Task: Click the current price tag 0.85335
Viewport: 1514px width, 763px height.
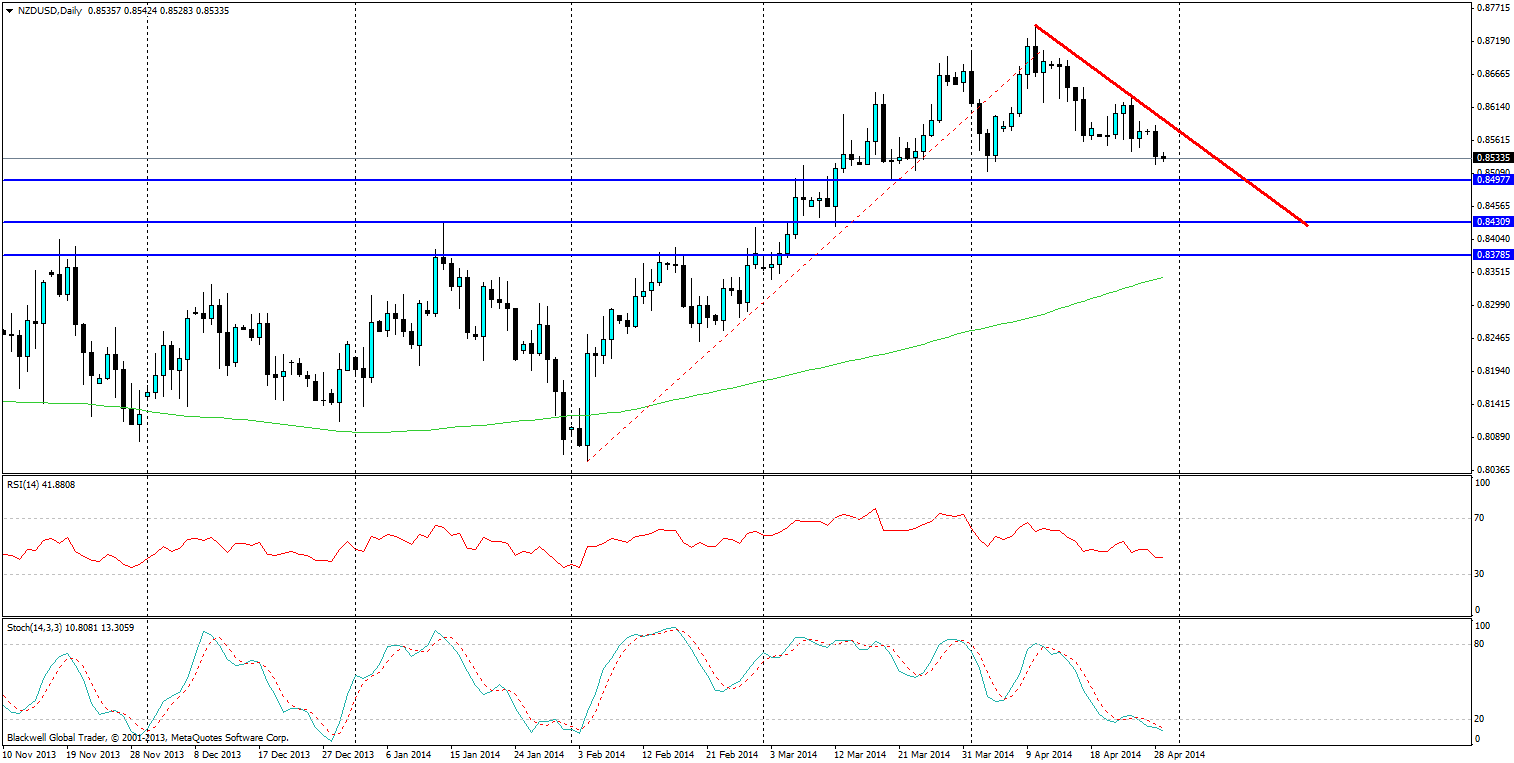Action: pos(1493,157)
